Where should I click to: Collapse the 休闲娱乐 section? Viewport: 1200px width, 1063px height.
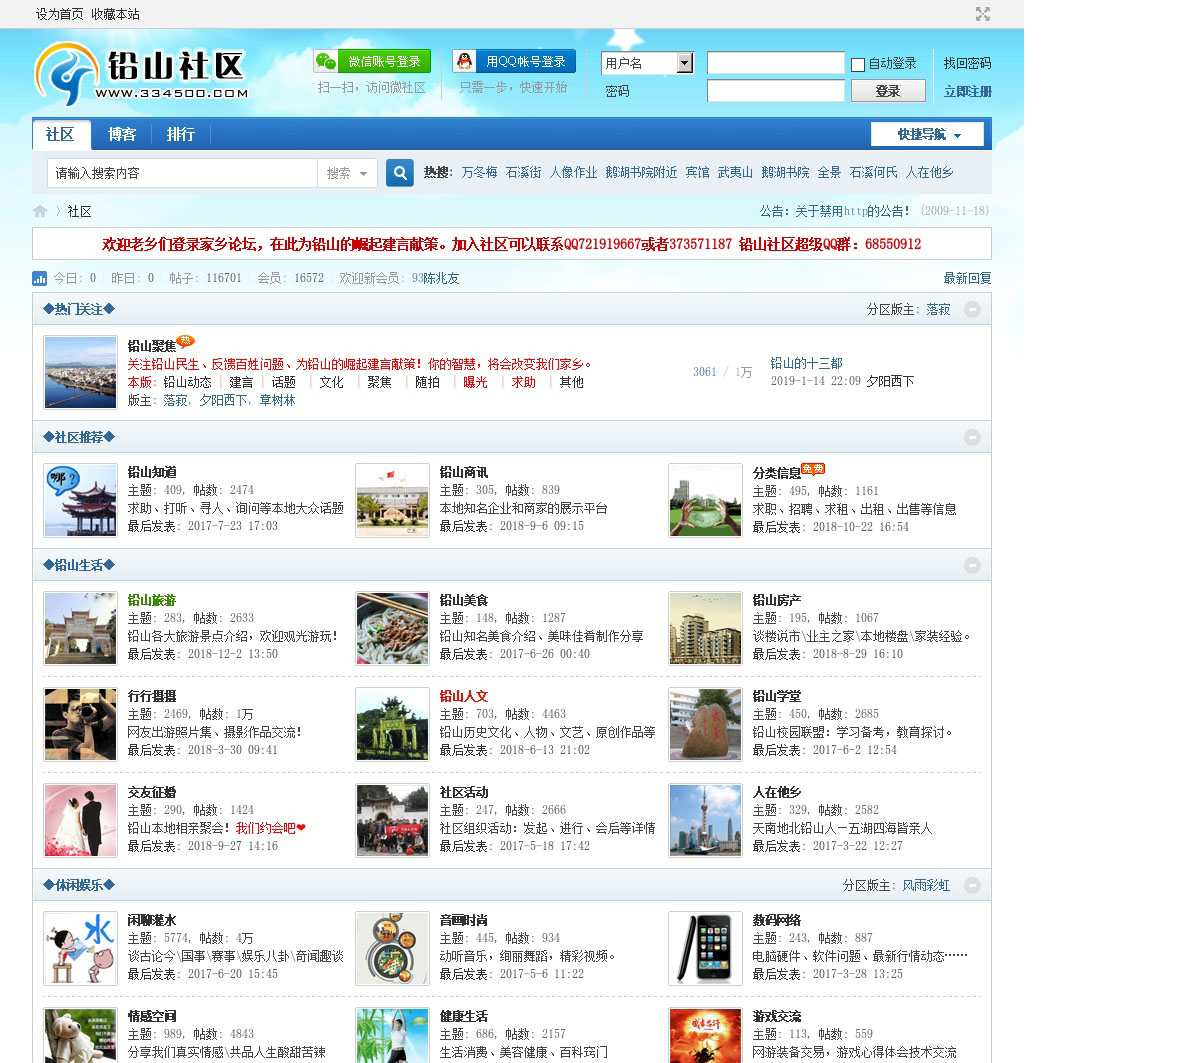(x=972, y=885)
